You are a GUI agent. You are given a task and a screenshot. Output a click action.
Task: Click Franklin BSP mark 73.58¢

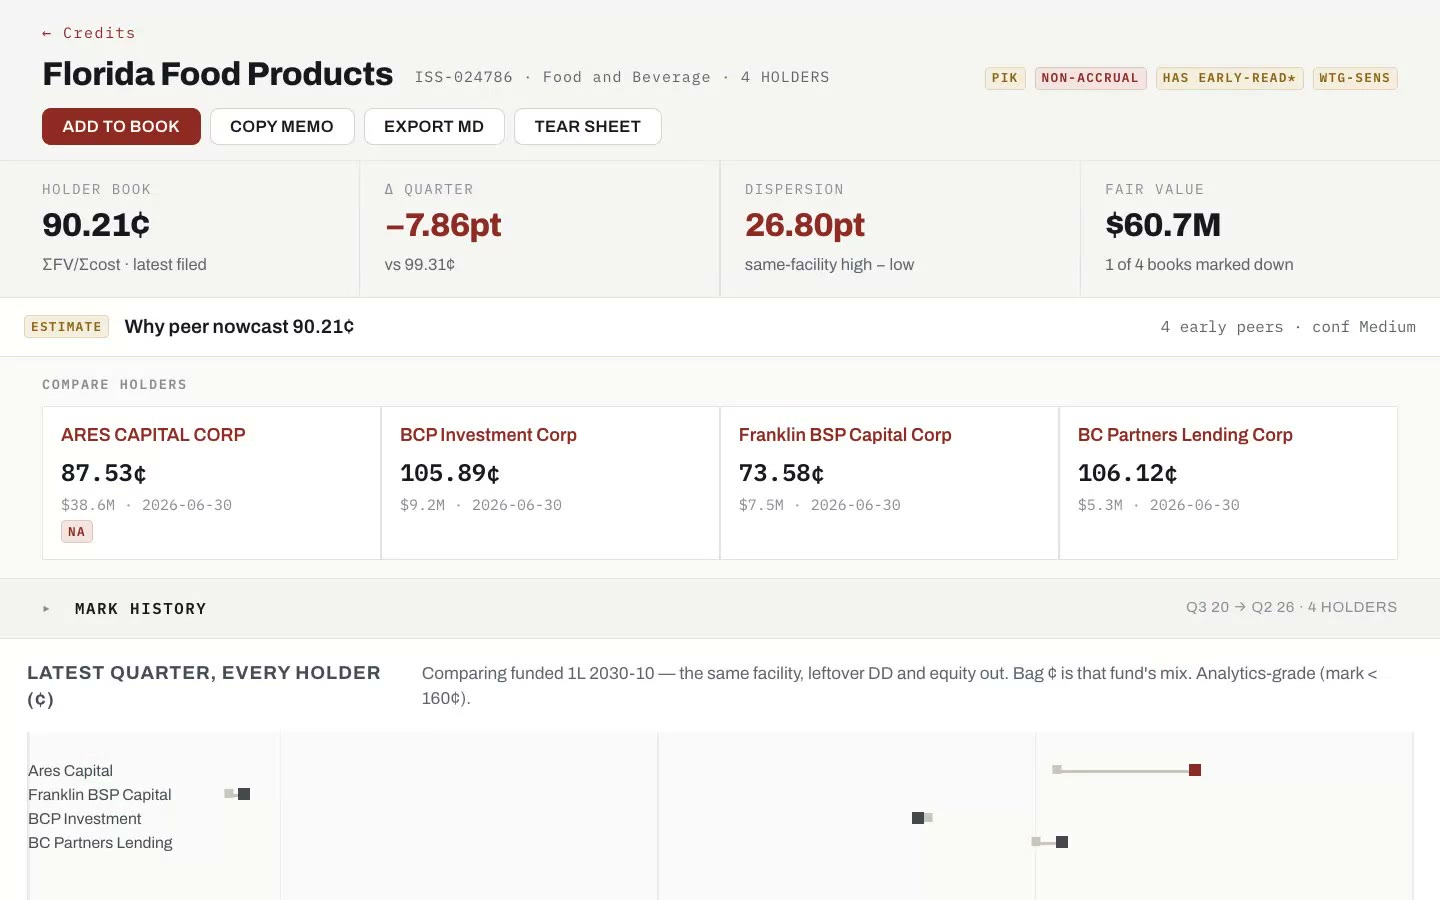(782, 473)
